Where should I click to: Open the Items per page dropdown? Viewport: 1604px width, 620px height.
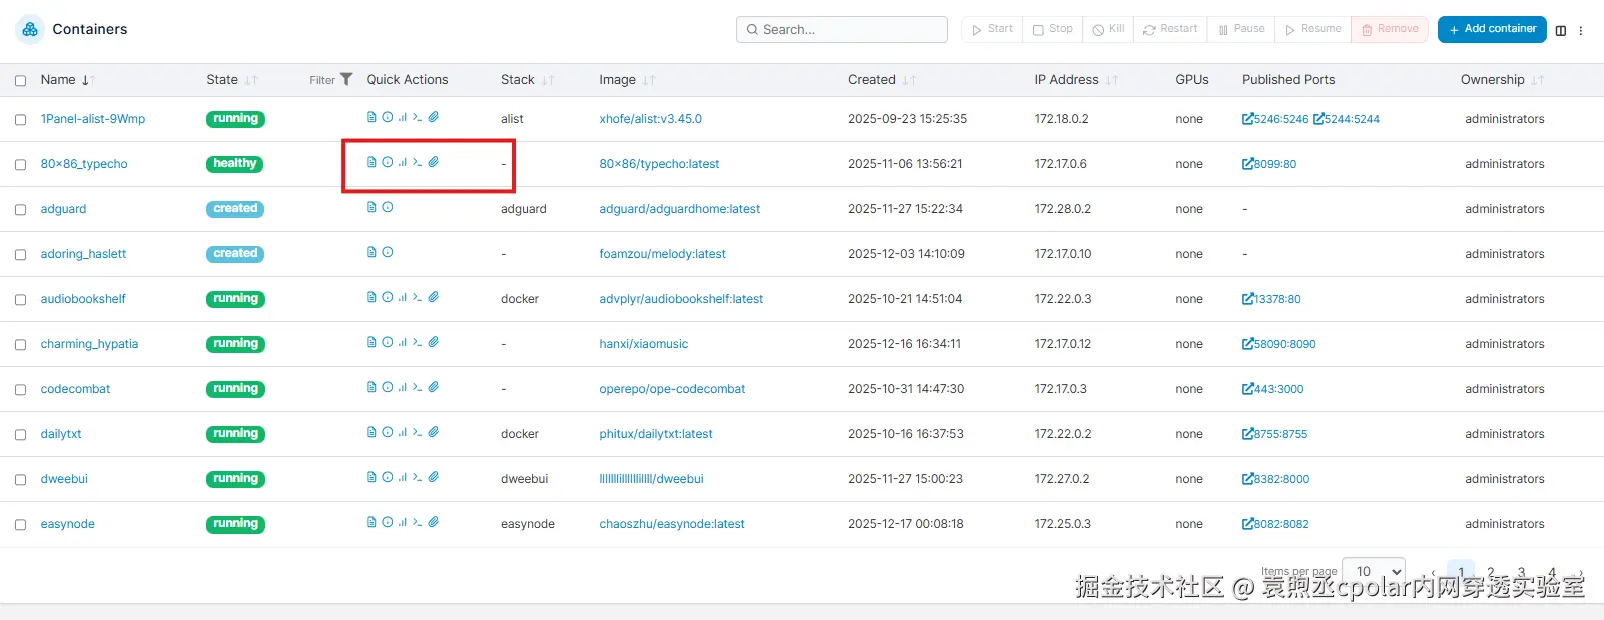tap(1374, 572)
